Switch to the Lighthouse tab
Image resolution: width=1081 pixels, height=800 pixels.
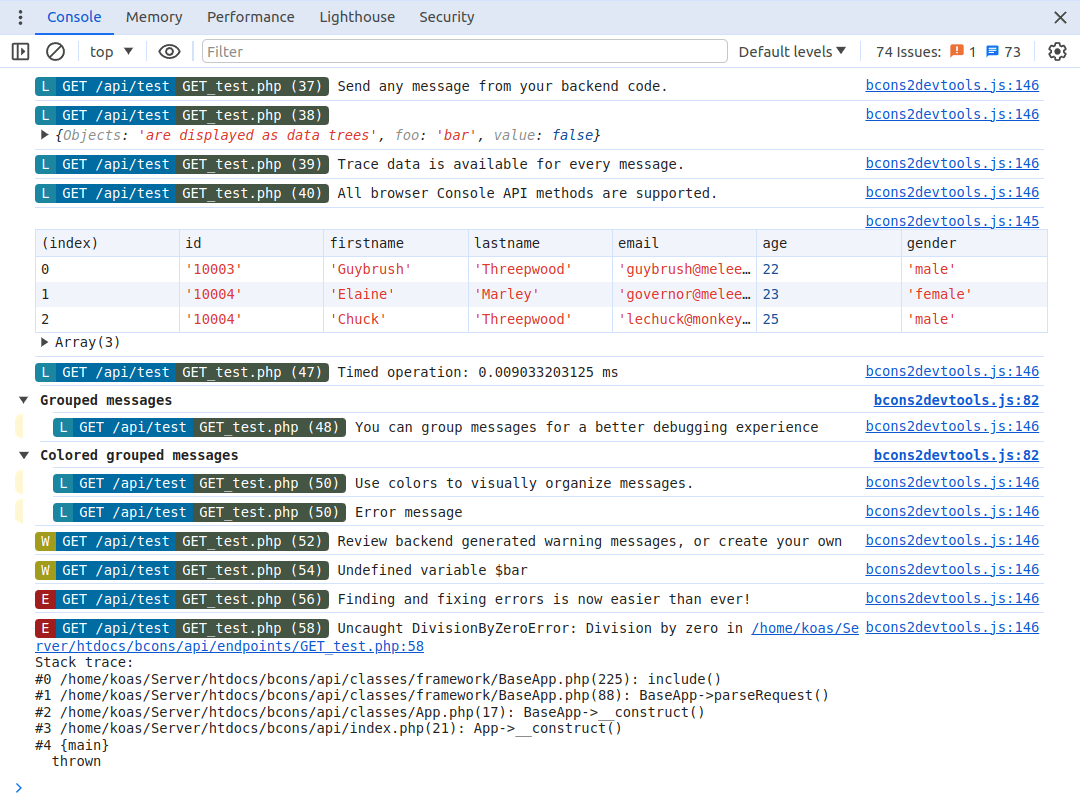click(x=357, y=17)
